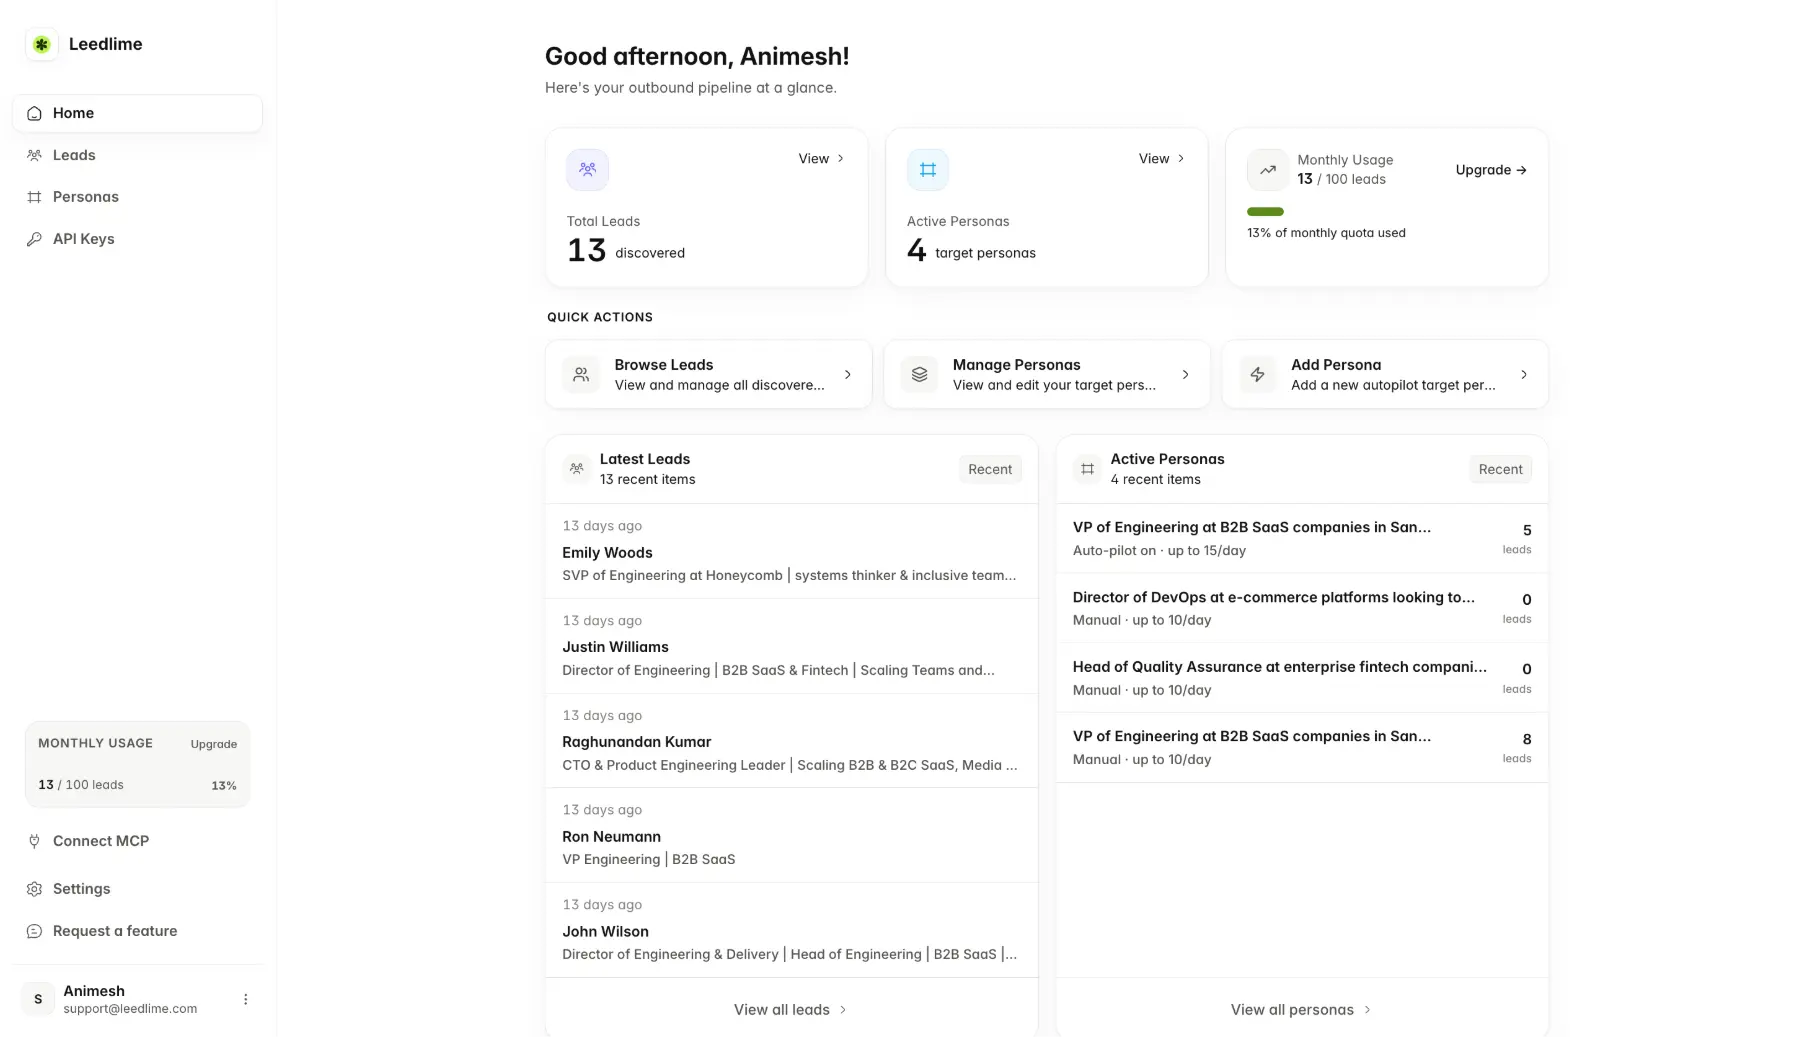The image size is (1817, 1037).
Task: Click Upgrade in the sidebar usage box
Action: [214, 744]
